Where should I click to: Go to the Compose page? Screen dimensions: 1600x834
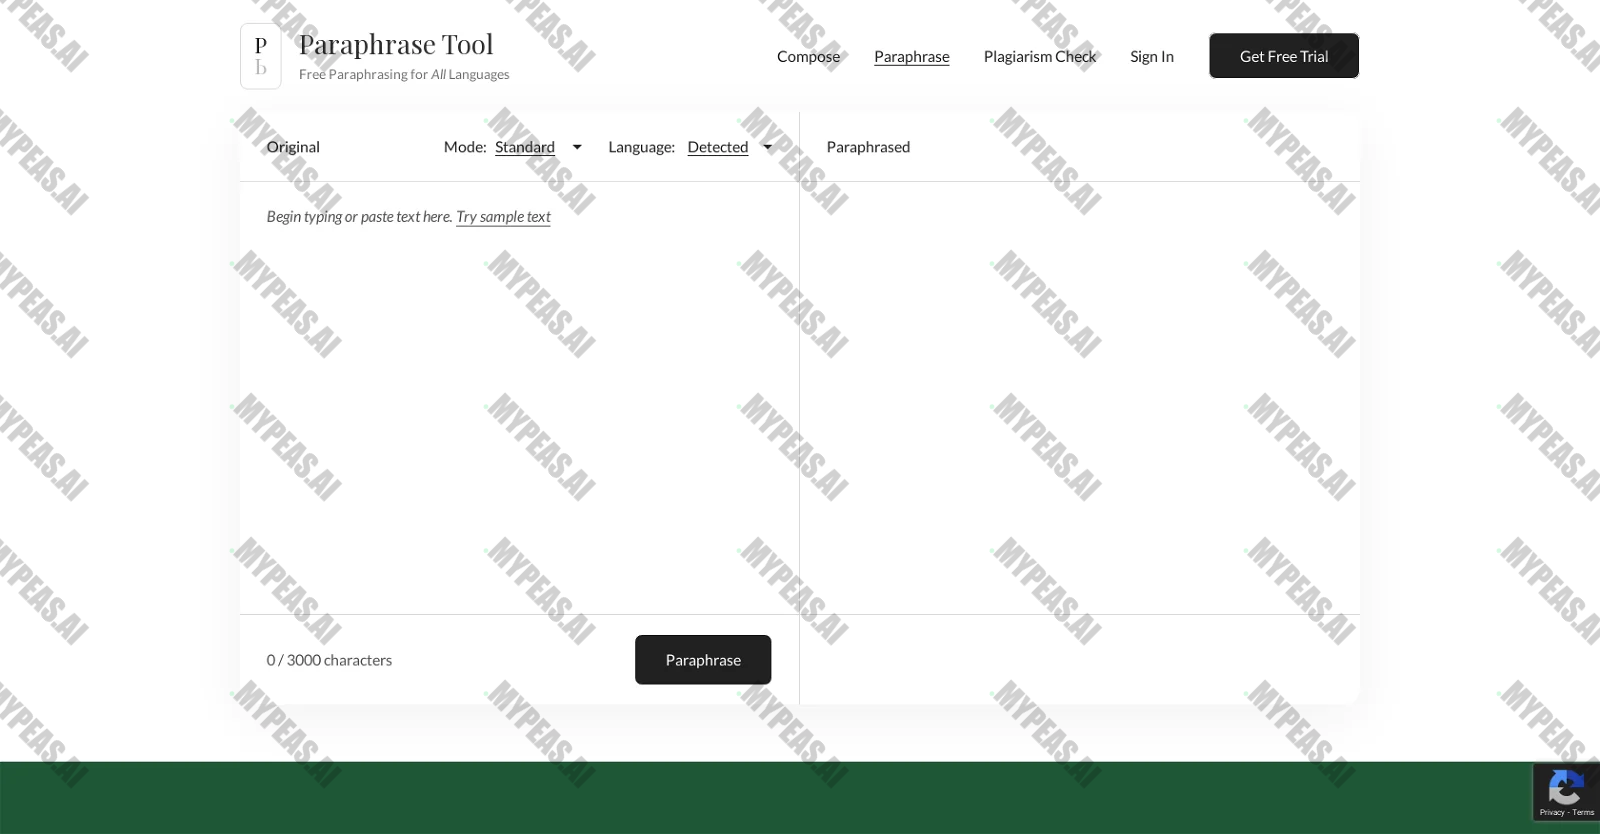(x=808, y=56)
